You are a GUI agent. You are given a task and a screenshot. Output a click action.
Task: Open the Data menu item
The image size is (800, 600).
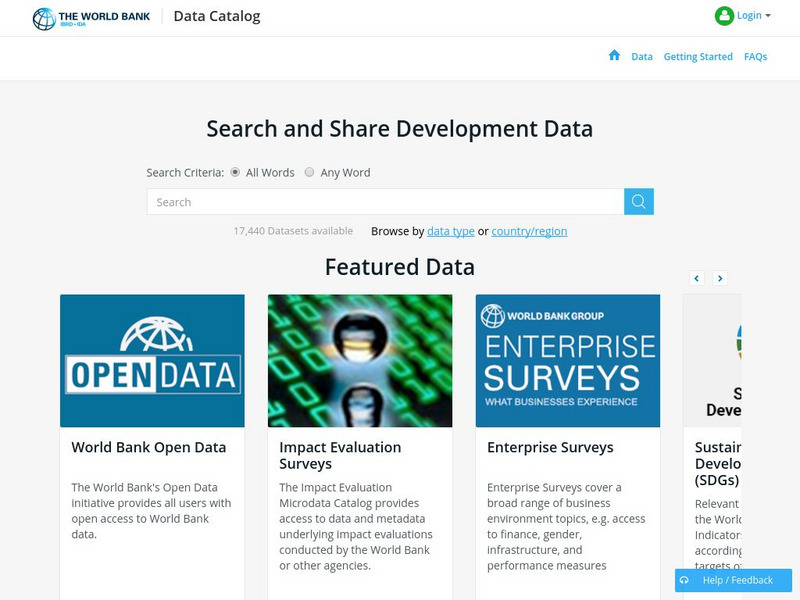(x=642, y=57)
